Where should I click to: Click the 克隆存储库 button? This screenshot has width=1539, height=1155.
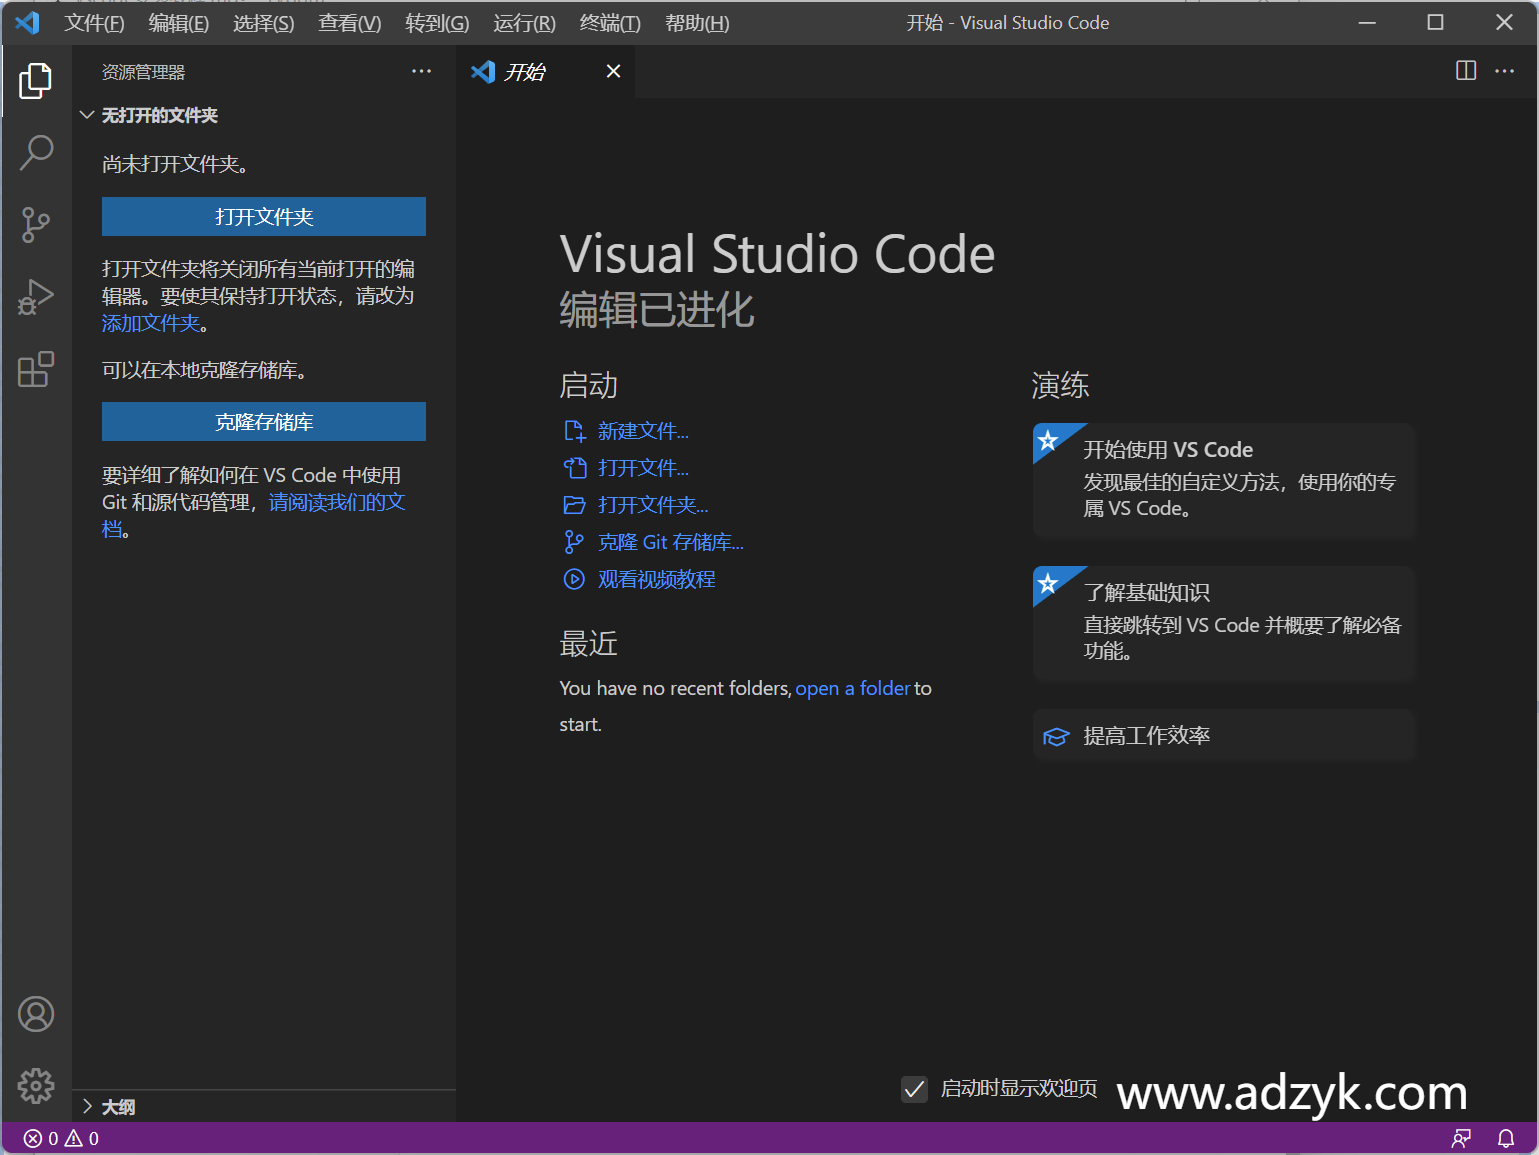(263, 421)
